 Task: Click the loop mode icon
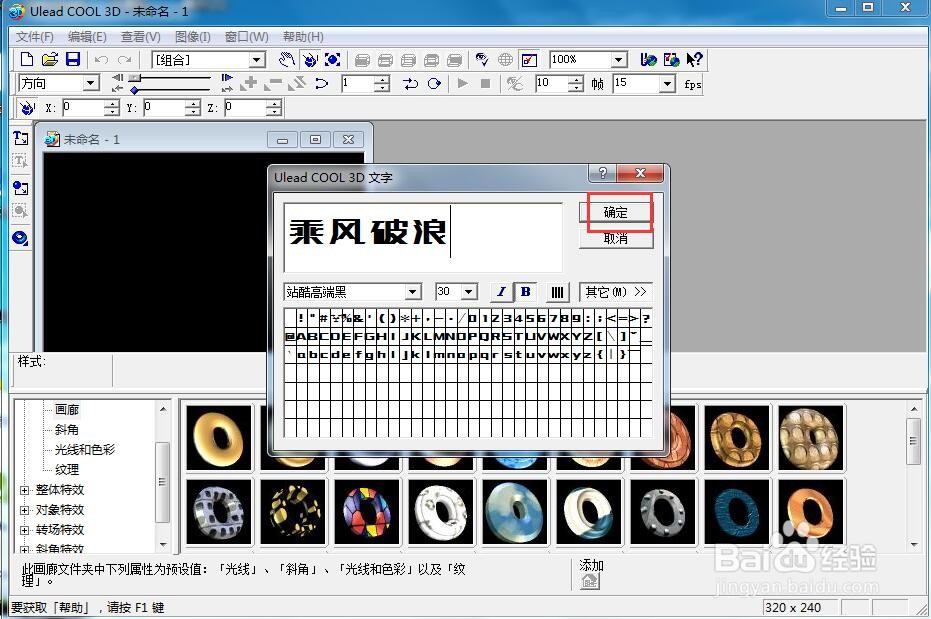[x=434, y=84]
